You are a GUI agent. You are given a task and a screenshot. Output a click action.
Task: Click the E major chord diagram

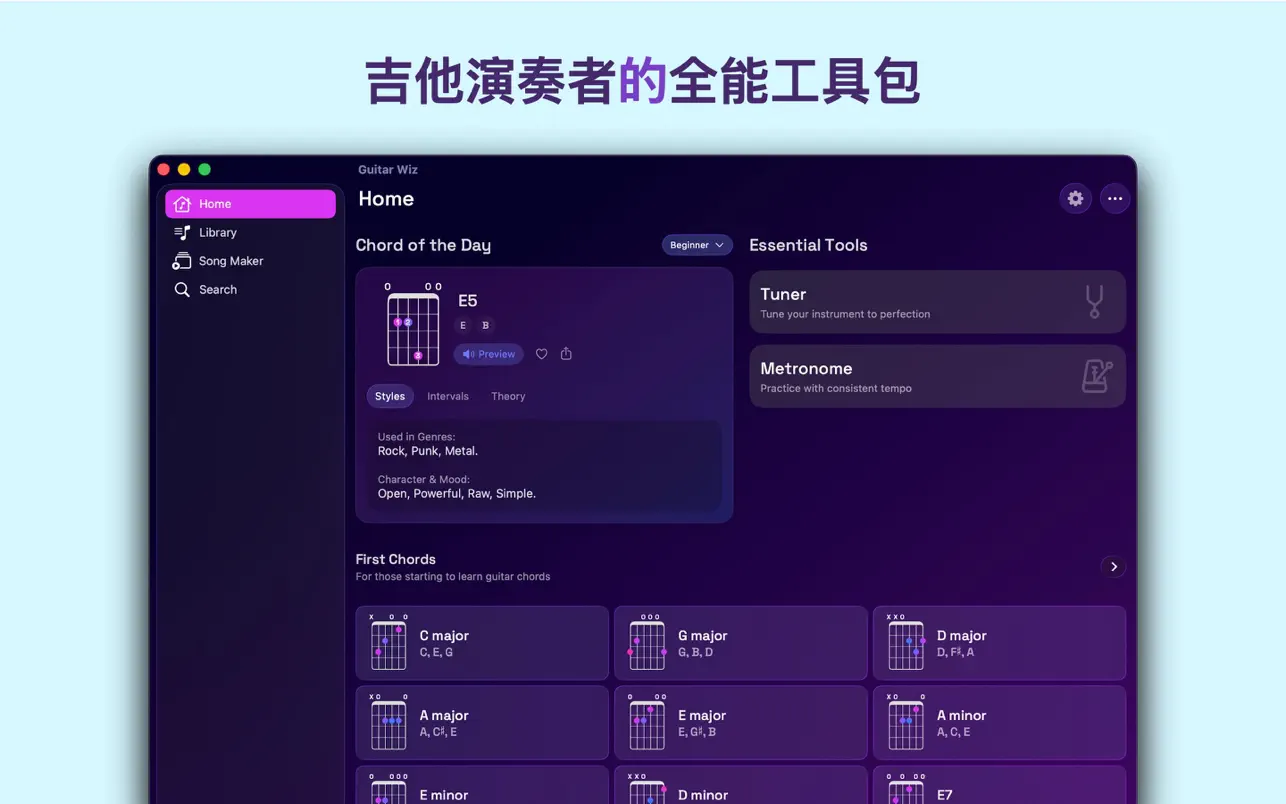[647, 723]
